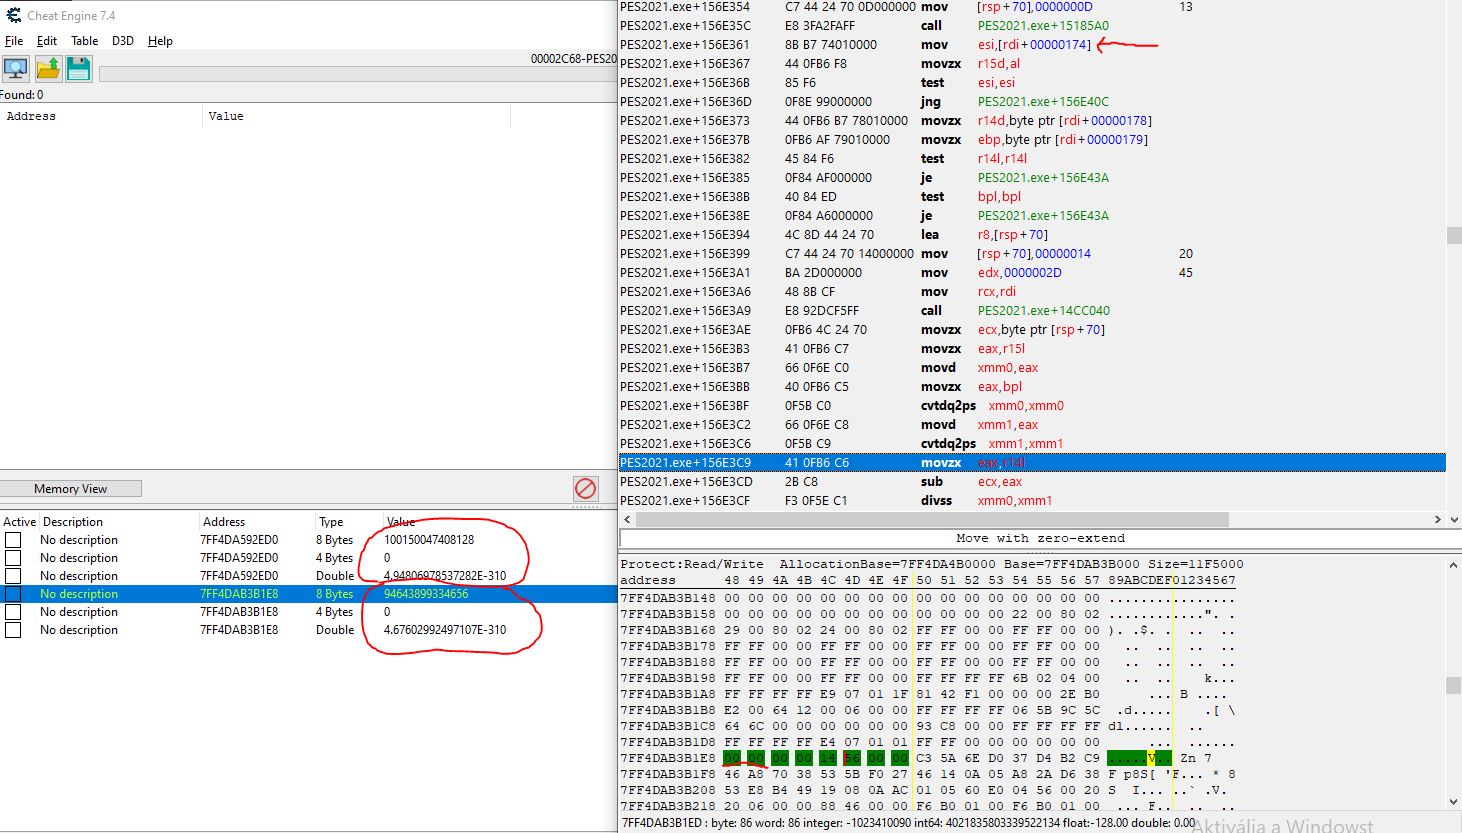Click the hex view scroll-up arrow

pyautogui.click(x=1453, y=565)
